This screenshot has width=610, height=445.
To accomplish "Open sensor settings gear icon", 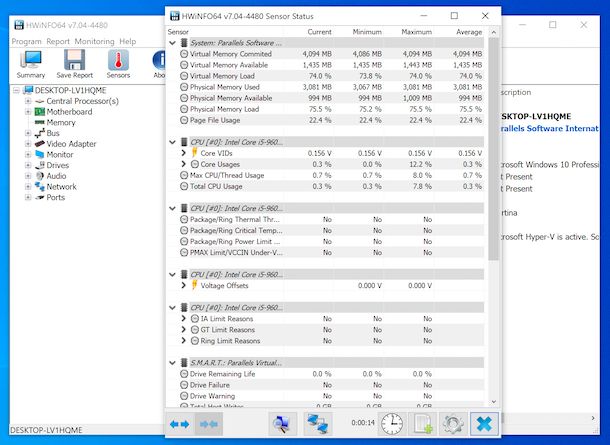I will [x=453, y=424].
